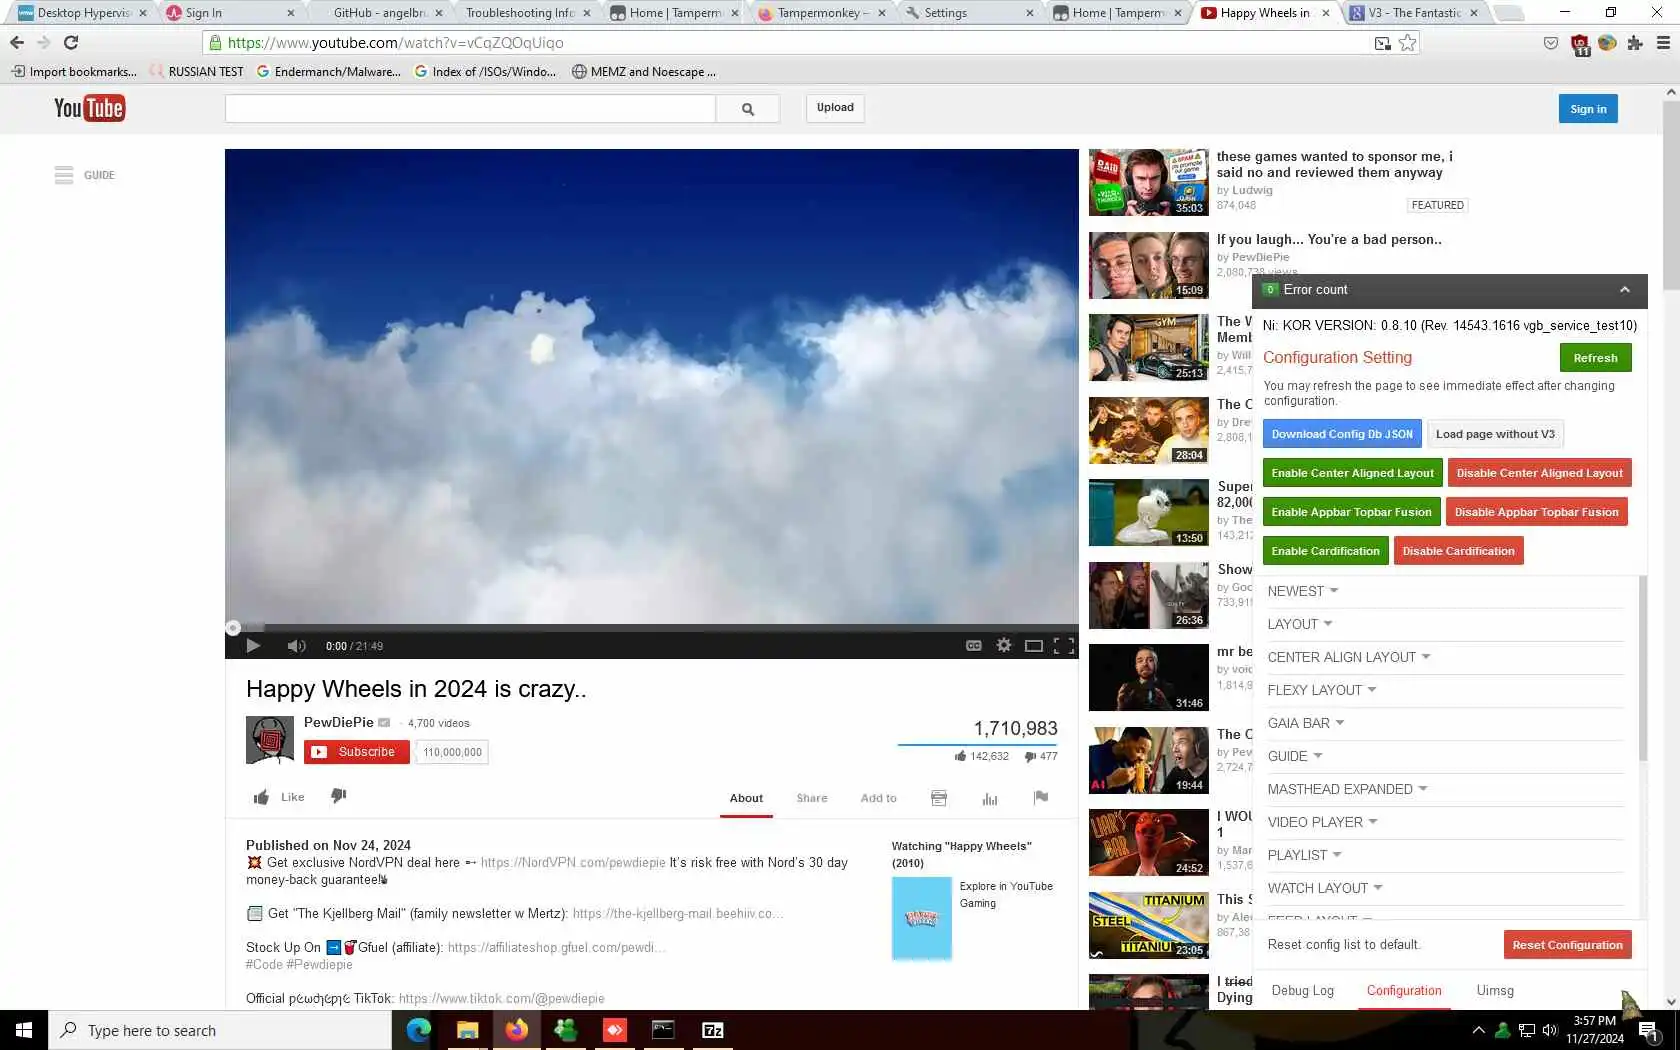Click PewDiePie's channel avatar
Image resolution: width=1680 pixels, height=1050 pixels.
(x=270, y=740)
